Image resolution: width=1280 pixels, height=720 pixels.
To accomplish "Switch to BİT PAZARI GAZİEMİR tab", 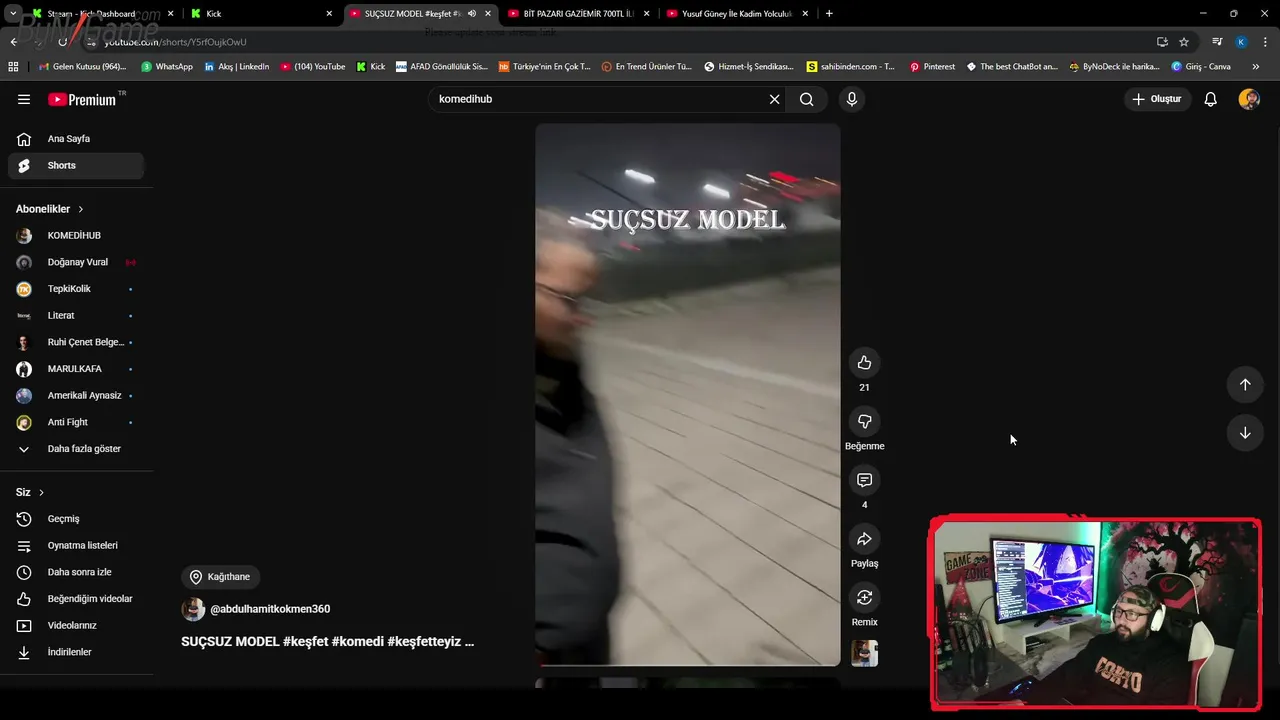I will pyautogui.click(x=578, y=14).
